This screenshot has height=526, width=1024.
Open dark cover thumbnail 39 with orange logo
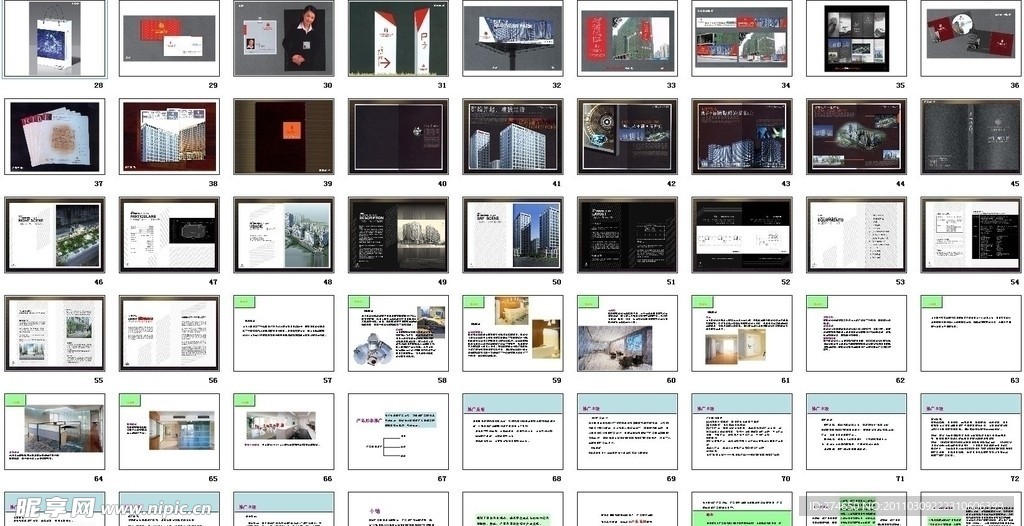tap(284, 136)
